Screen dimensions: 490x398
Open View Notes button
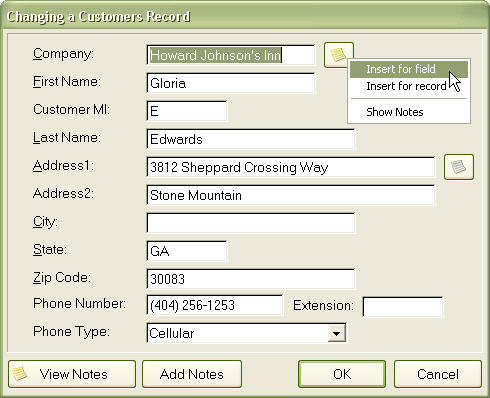point(72,374)
